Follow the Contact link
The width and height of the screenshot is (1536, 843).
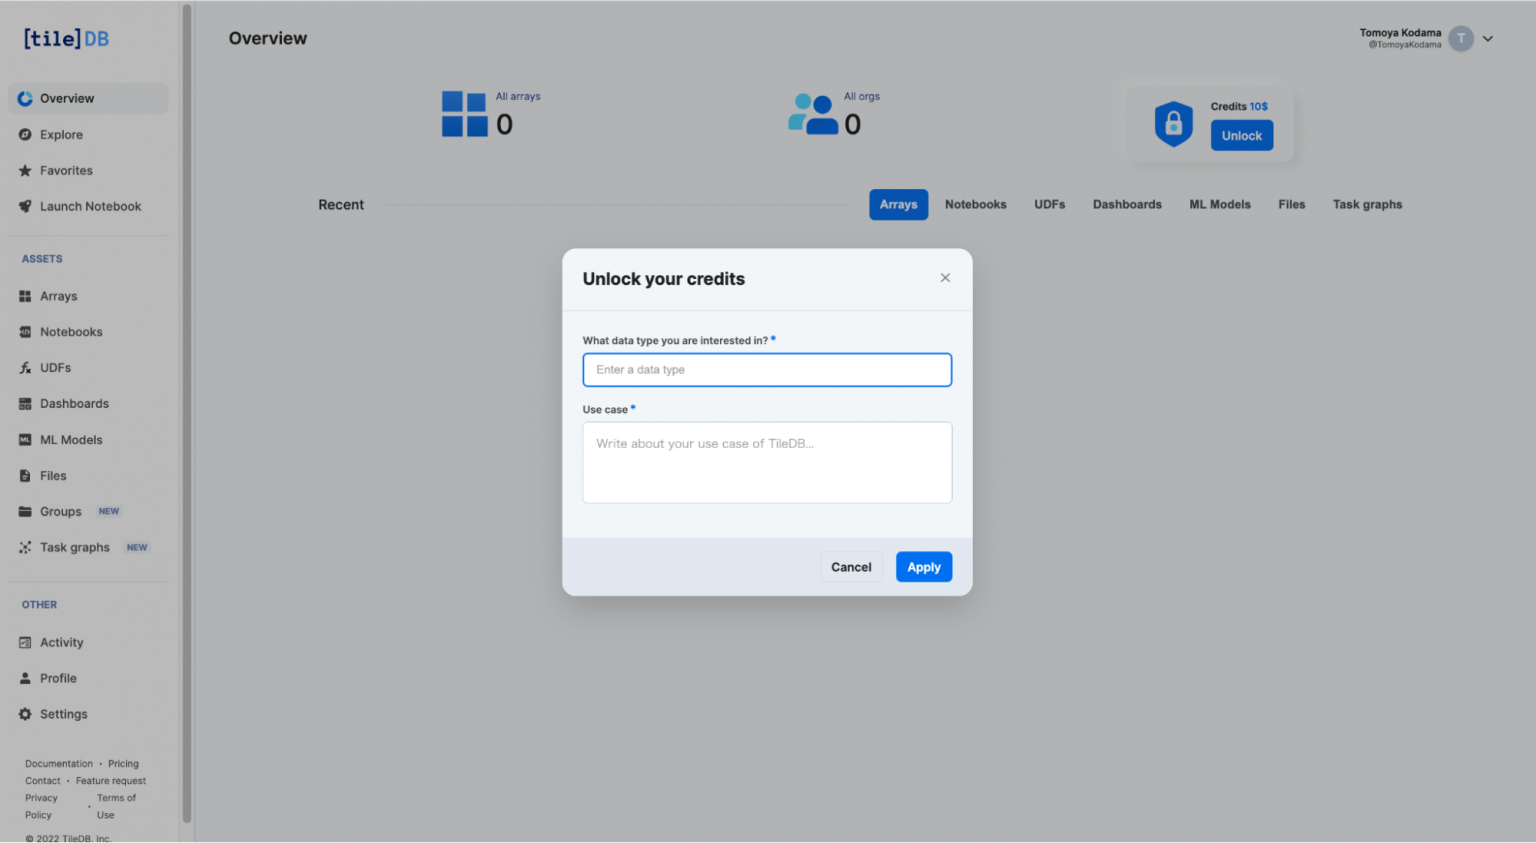(x=43, y=781)
